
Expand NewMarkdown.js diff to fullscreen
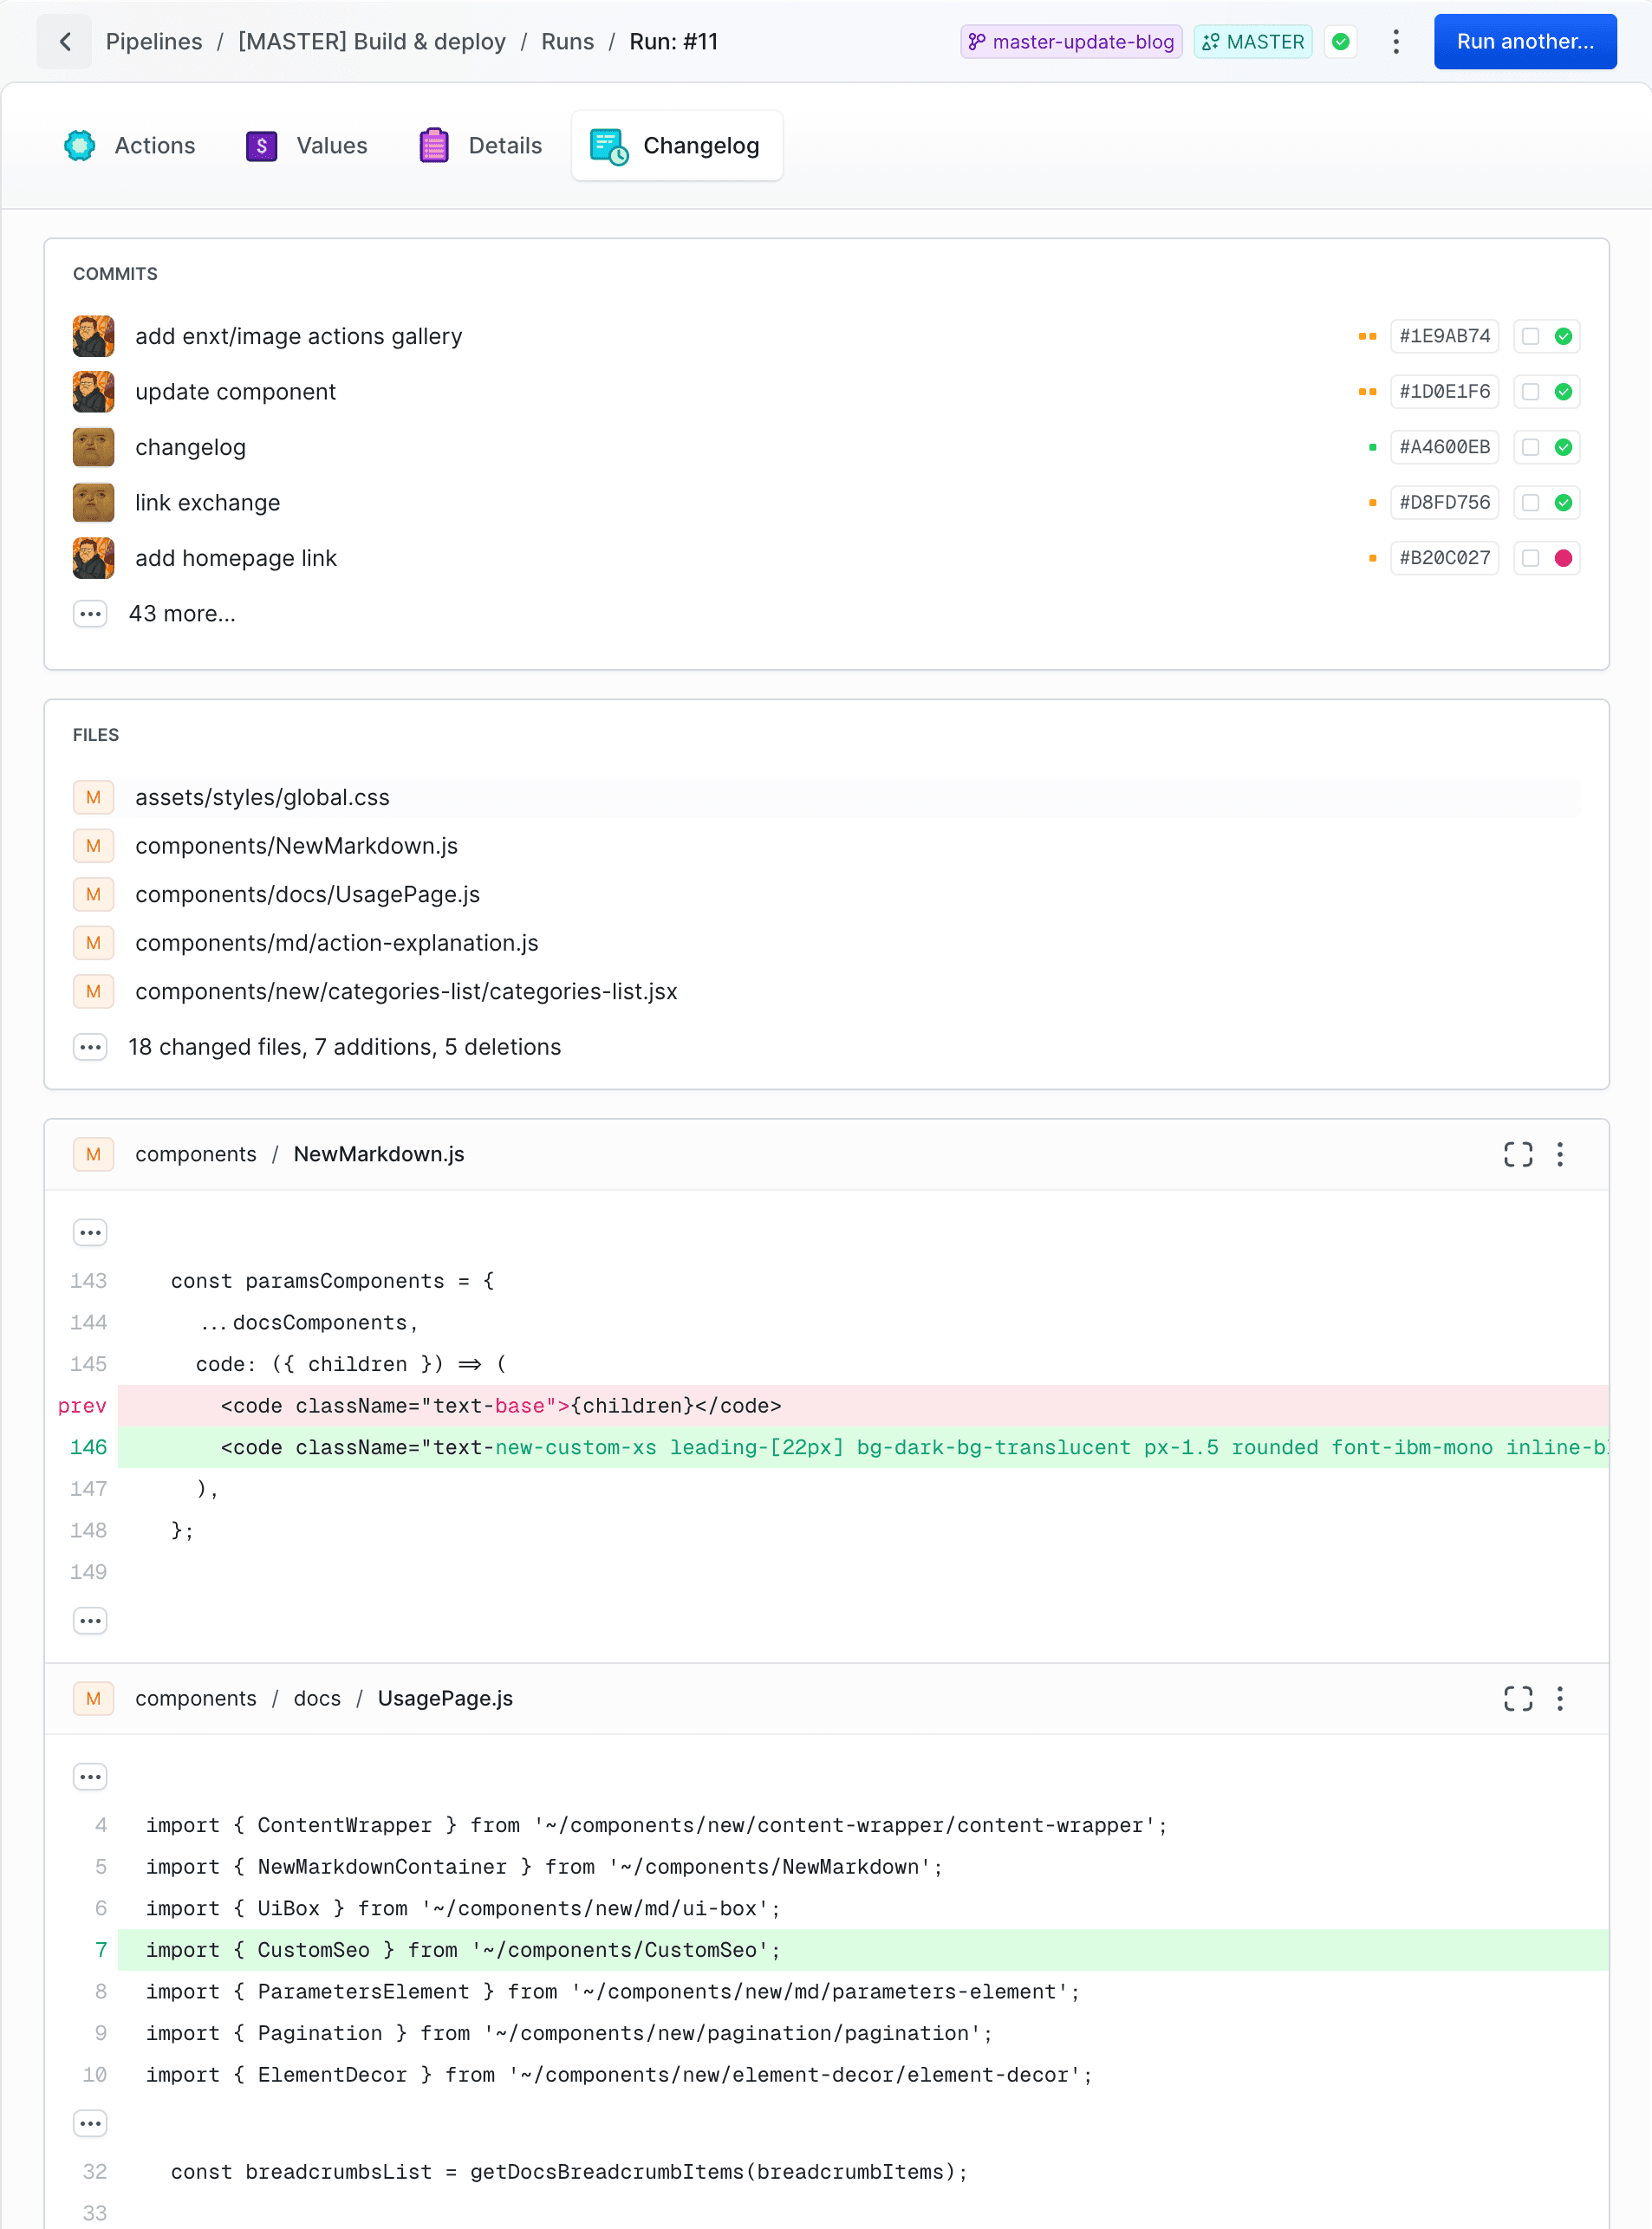[1517, 1154]
